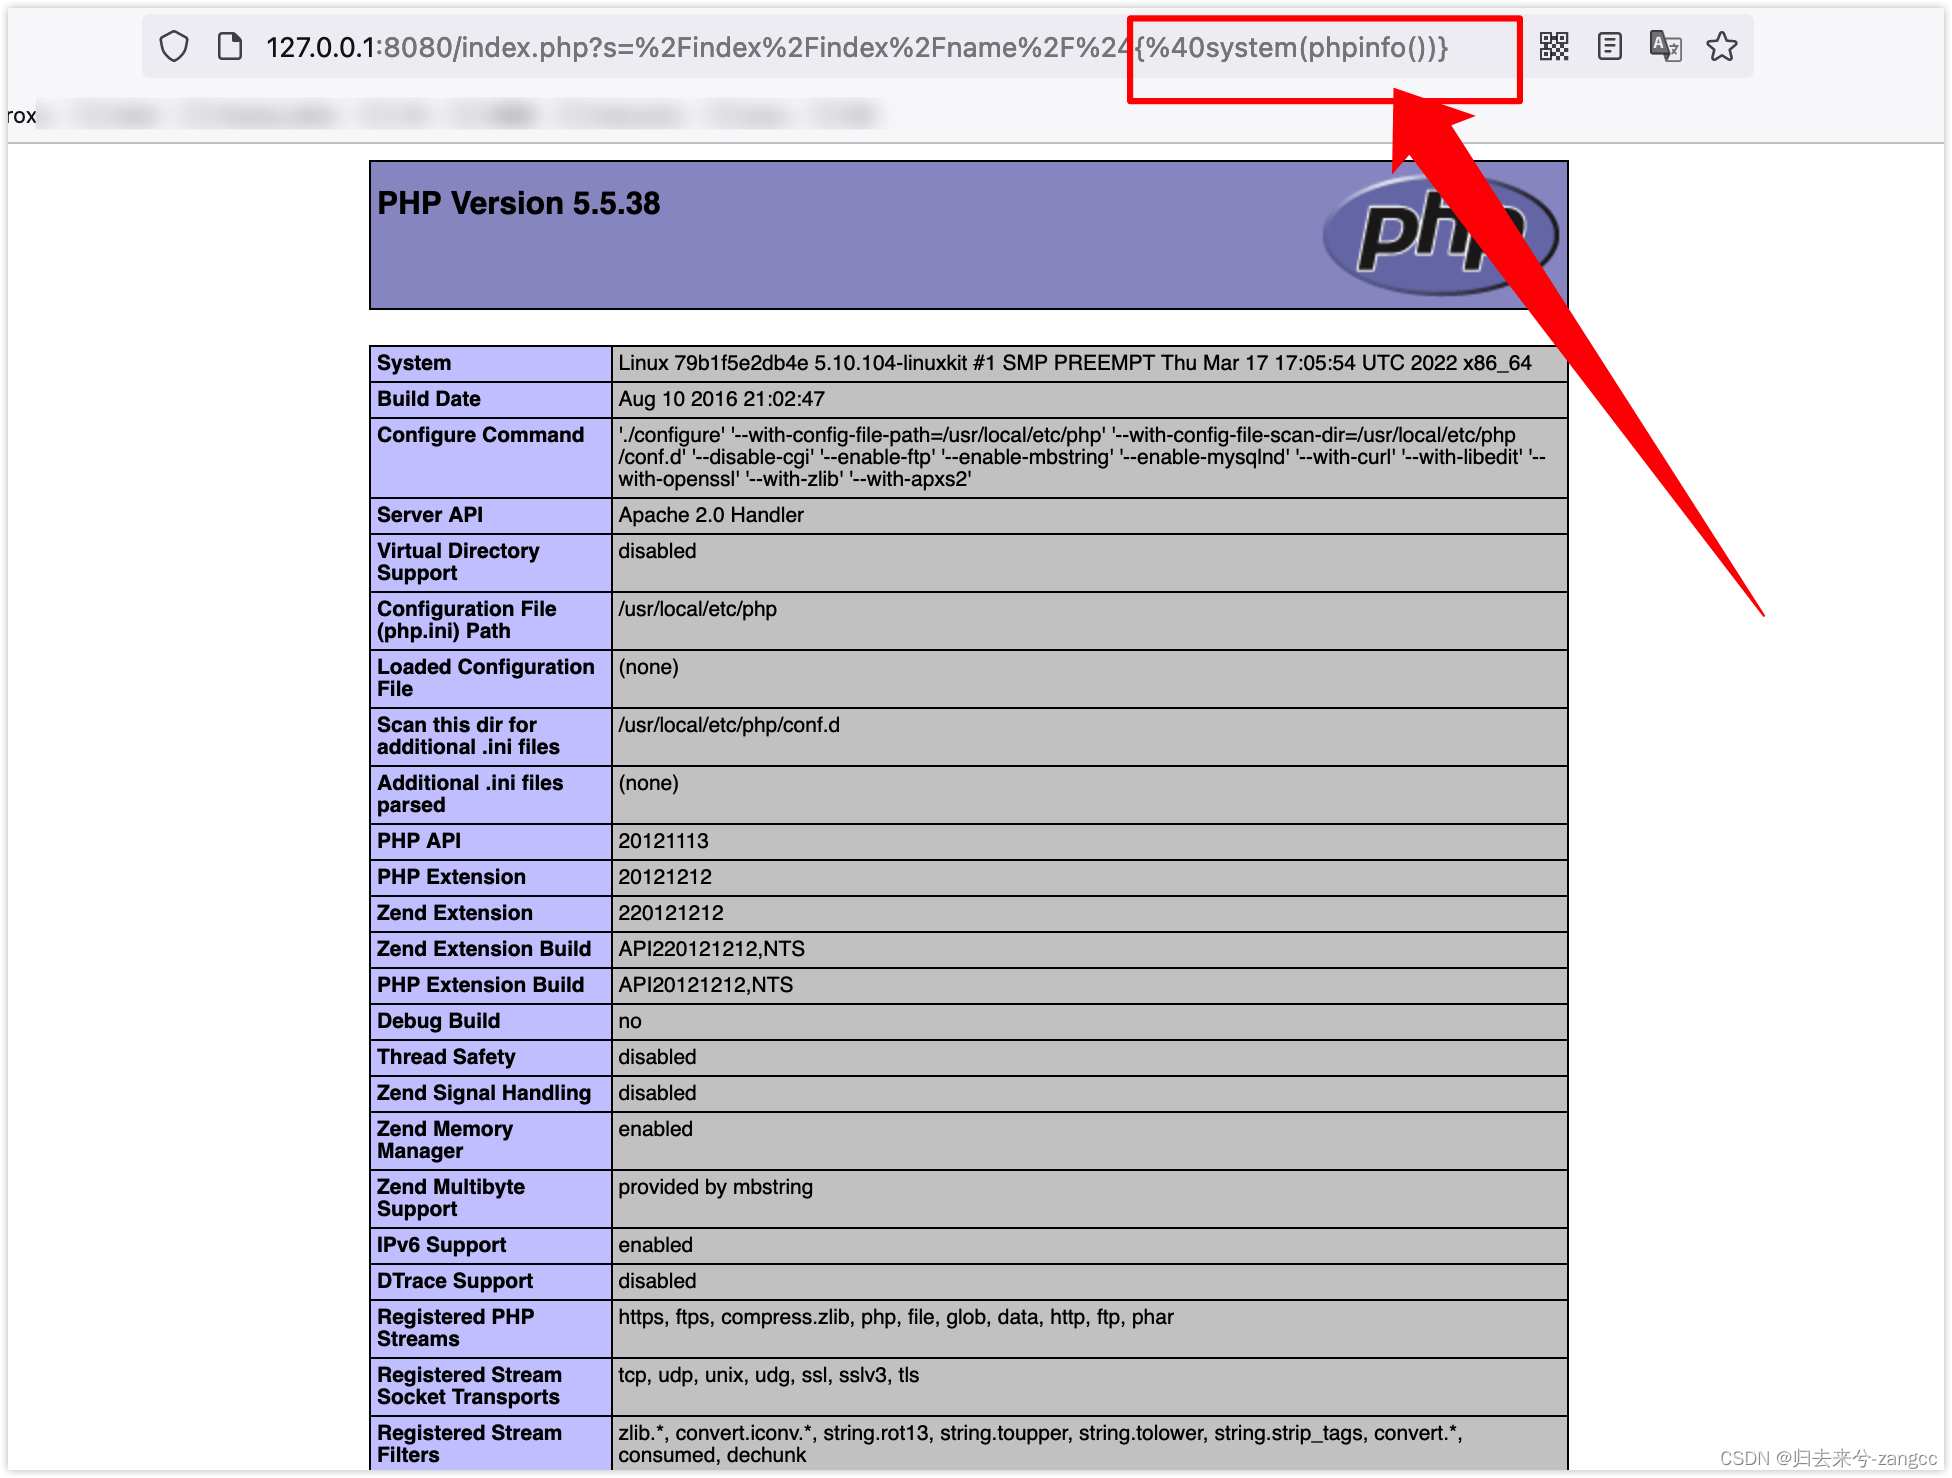This screenshot has width=1952, height=1478.
Task: Click the Registered Stream Filters label
Action: tap(470, 1444)
